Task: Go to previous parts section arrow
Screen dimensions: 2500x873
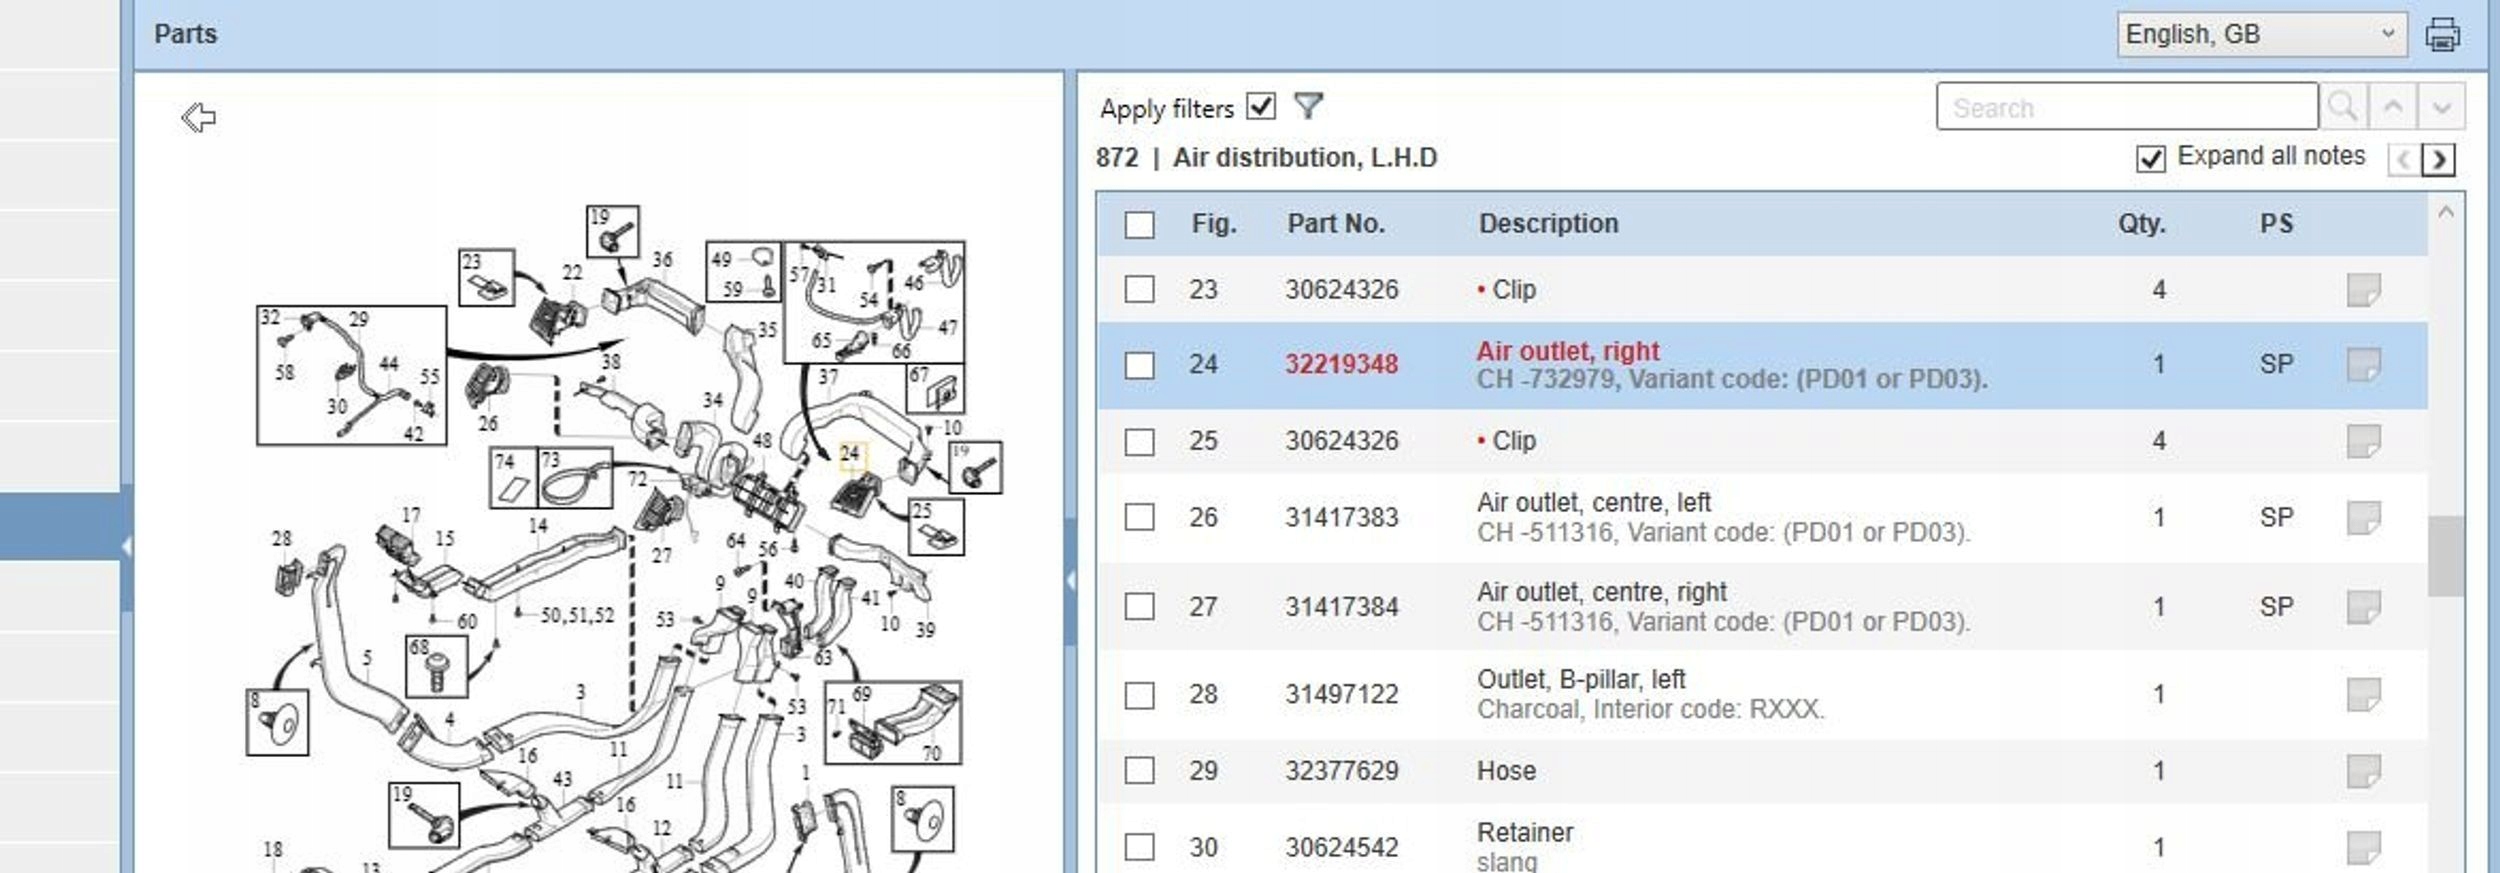Action: 2404,159
